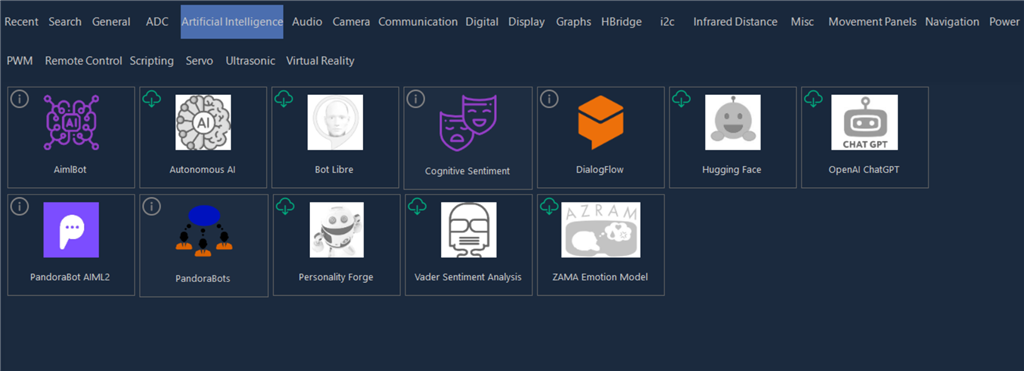Click the Bot Libre label
Image resolution: width=1024 pixels, height=371 pixels.
(334, 170)
